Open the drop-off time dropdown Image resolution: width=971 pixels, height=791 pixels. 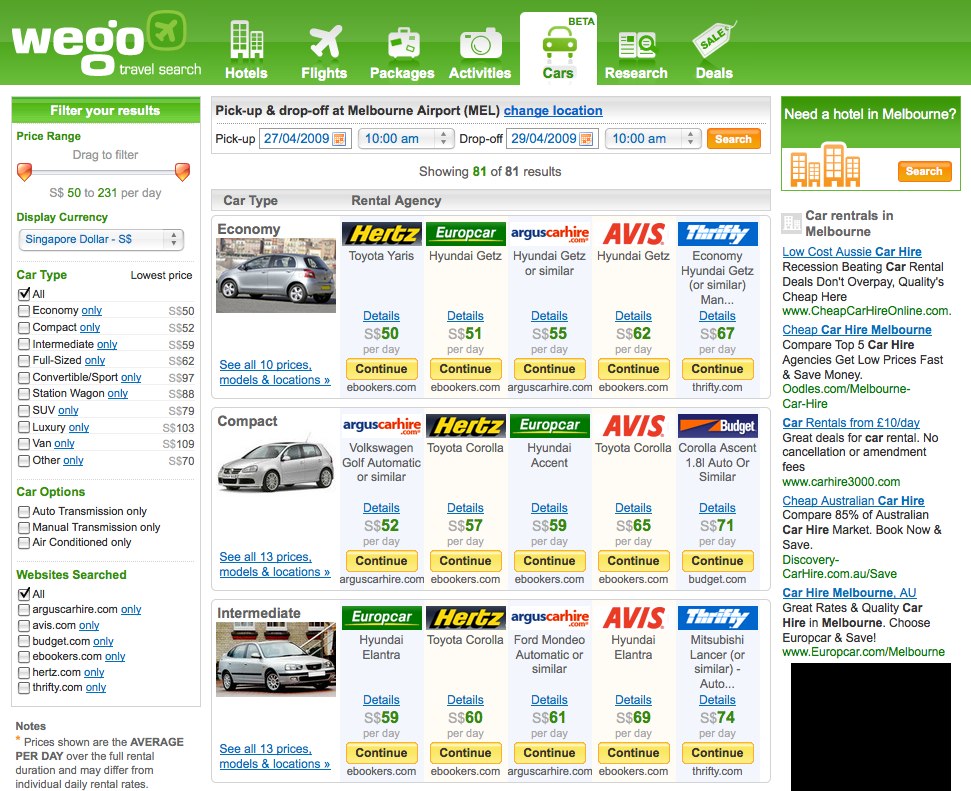point(653,139)
